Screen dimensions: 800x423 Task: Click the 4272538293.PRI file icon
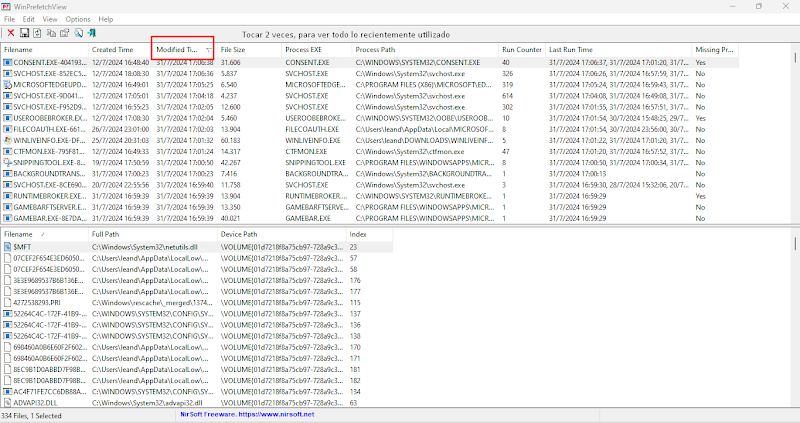point(7,303)
